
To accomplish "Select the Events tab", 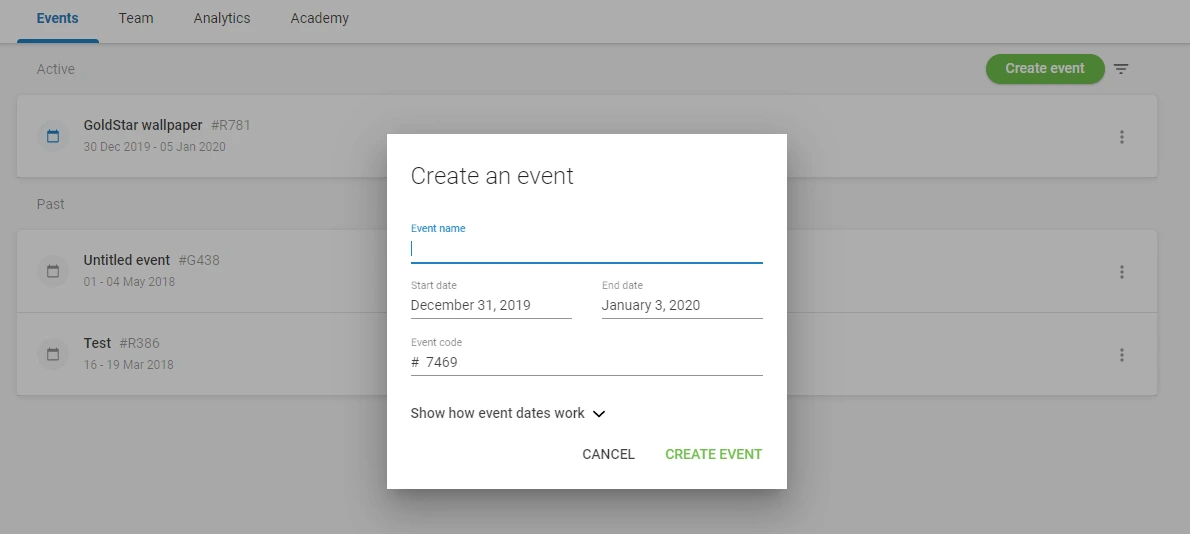I will coord(58,18).
